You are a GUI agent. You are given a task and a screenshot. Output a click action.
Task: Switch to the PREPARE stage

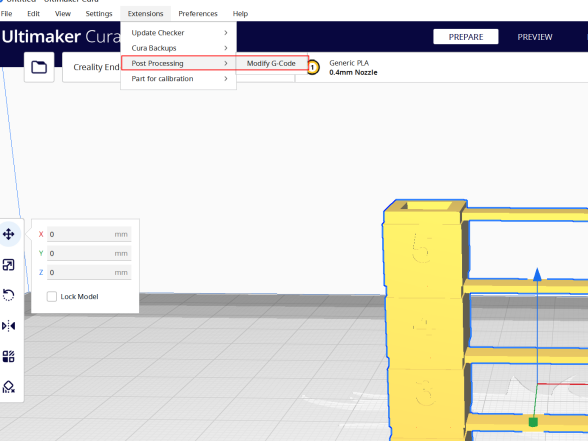coord(466,37)
